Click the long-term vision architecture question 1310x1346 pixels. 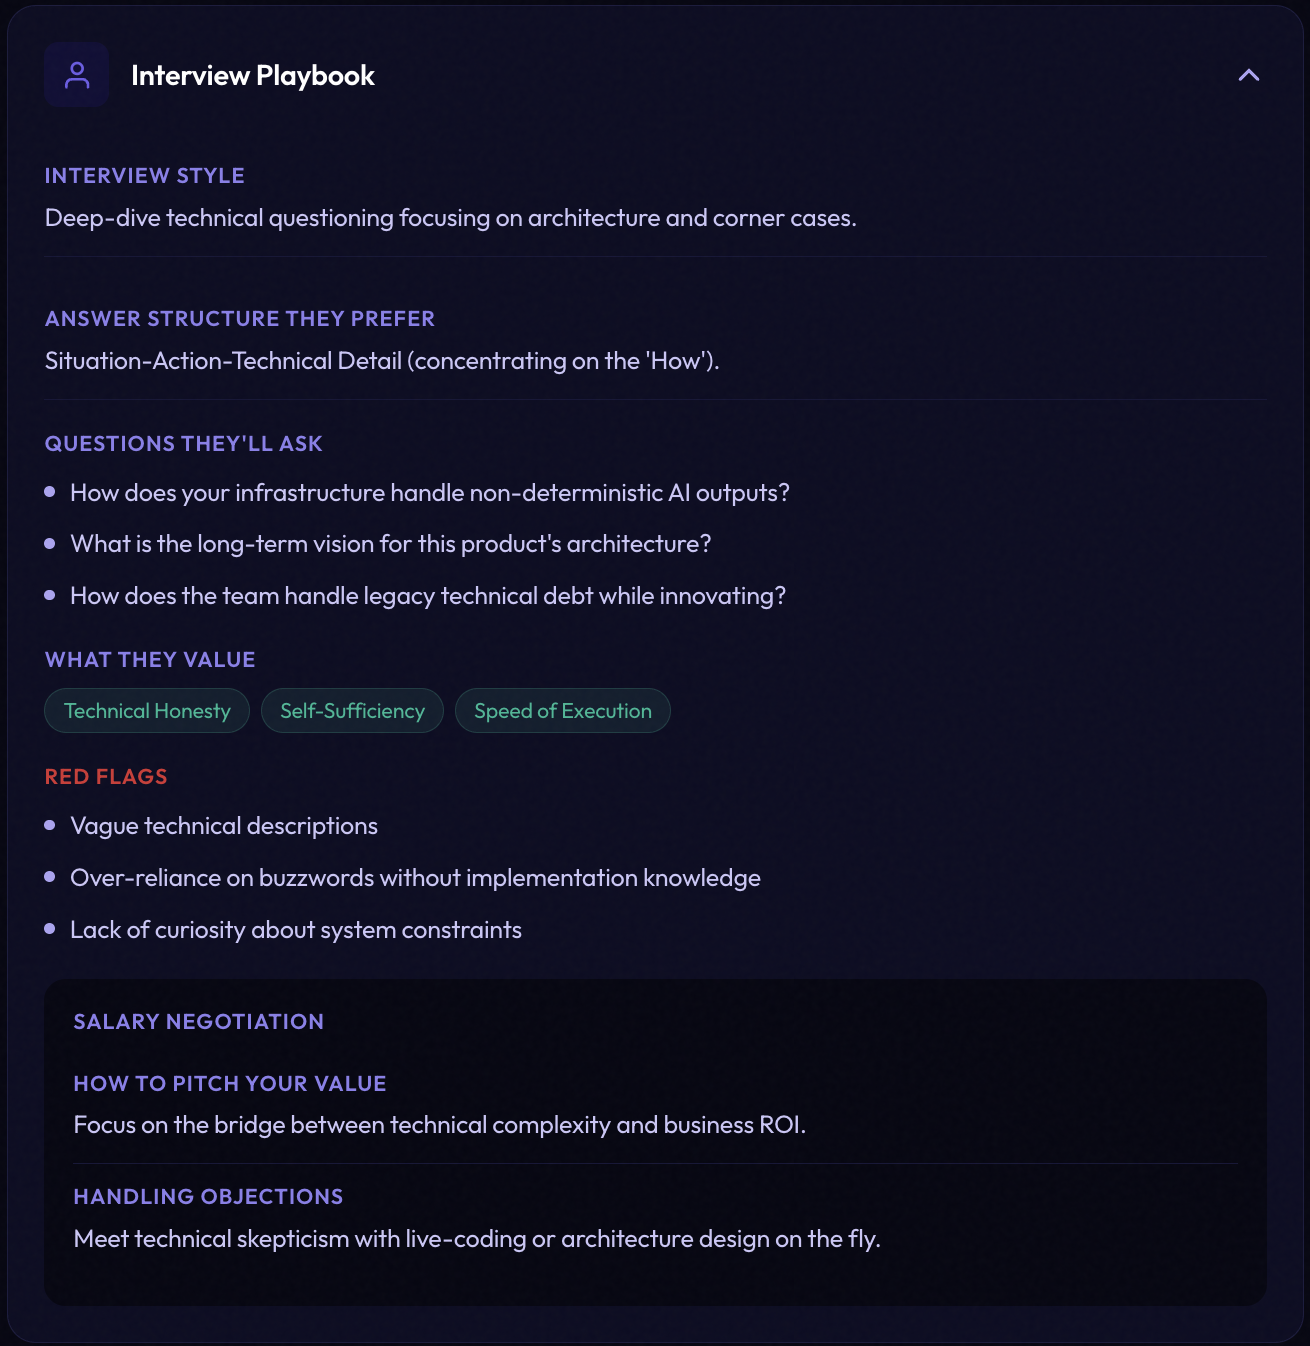pyautogui.click(x=391, y=544)
